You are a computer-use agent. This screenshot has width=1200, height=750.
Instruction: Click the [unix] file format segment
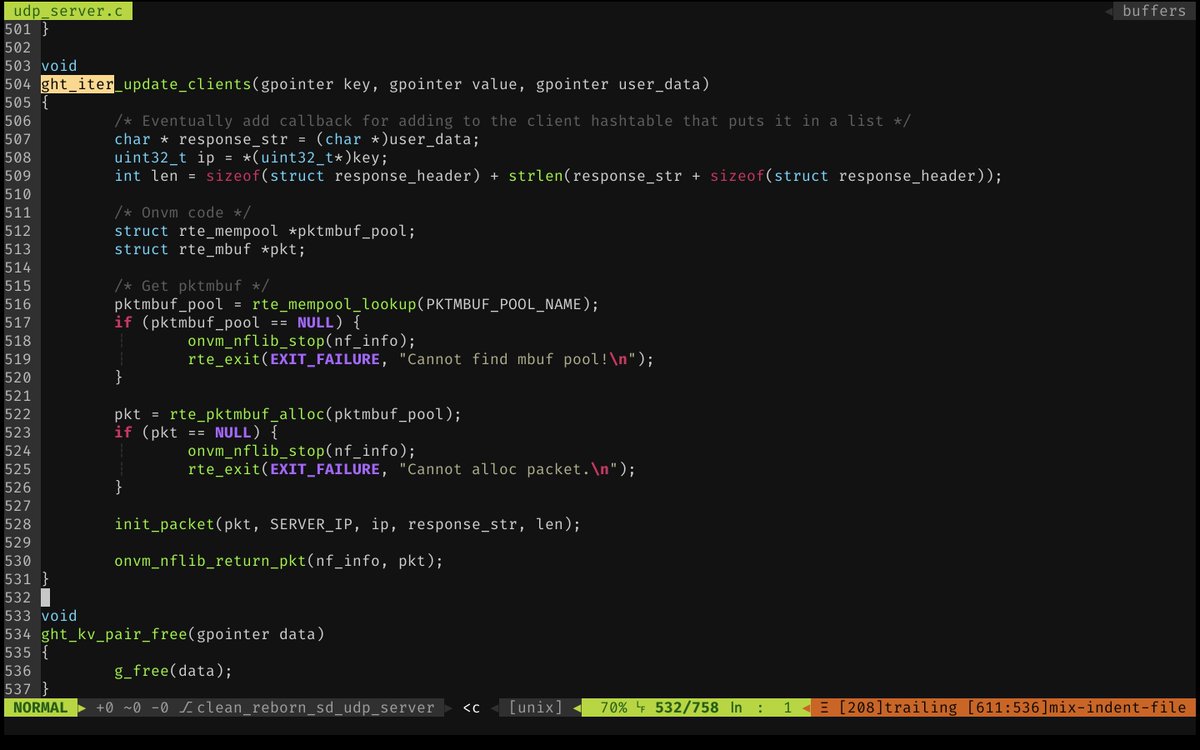pyautogui.click(x=535, y=707)
